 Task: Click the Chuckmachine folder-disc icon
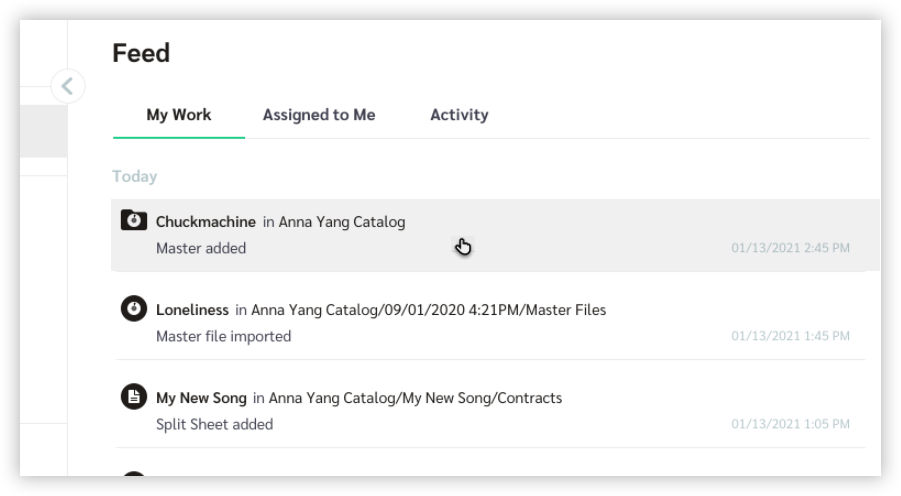(134, 220)
